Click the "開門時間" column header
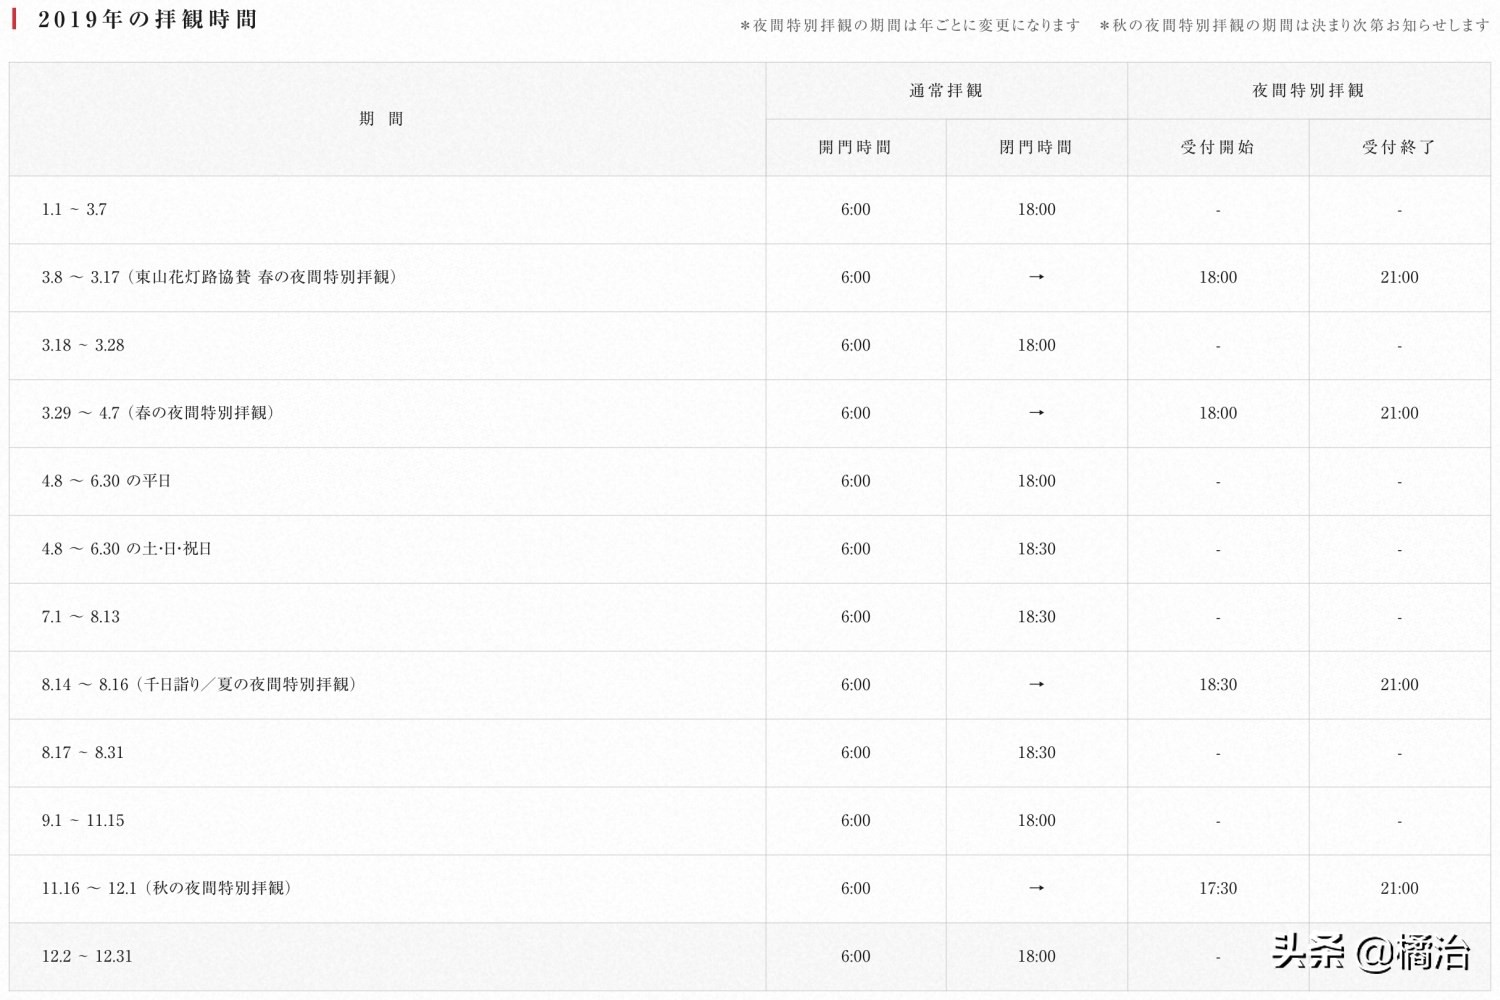 855,148
